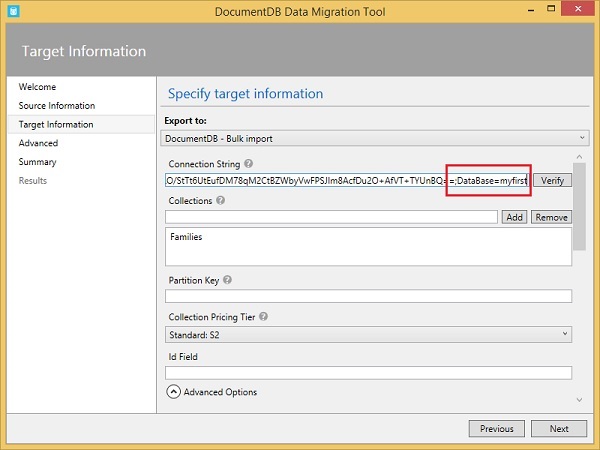Screen dimensions: 600x450
Task: Go to the Welcome step
Action: point(38,87)
